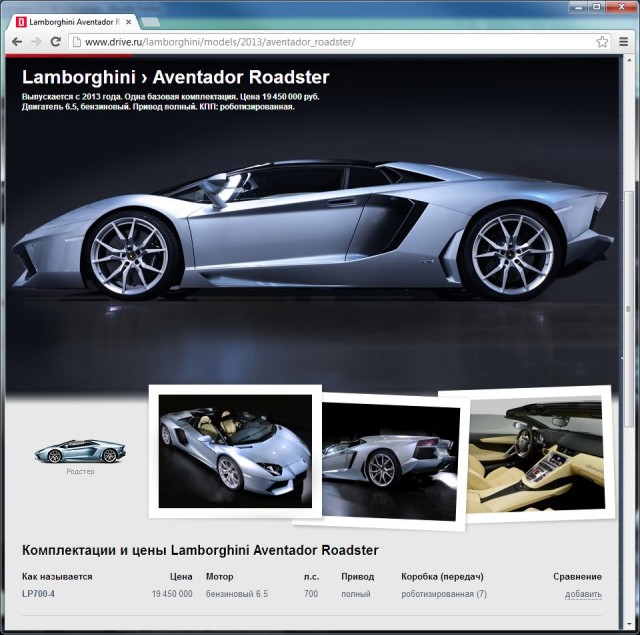
Task: Click the Lamborghini link in the heading
Action: tap(78, 77)
